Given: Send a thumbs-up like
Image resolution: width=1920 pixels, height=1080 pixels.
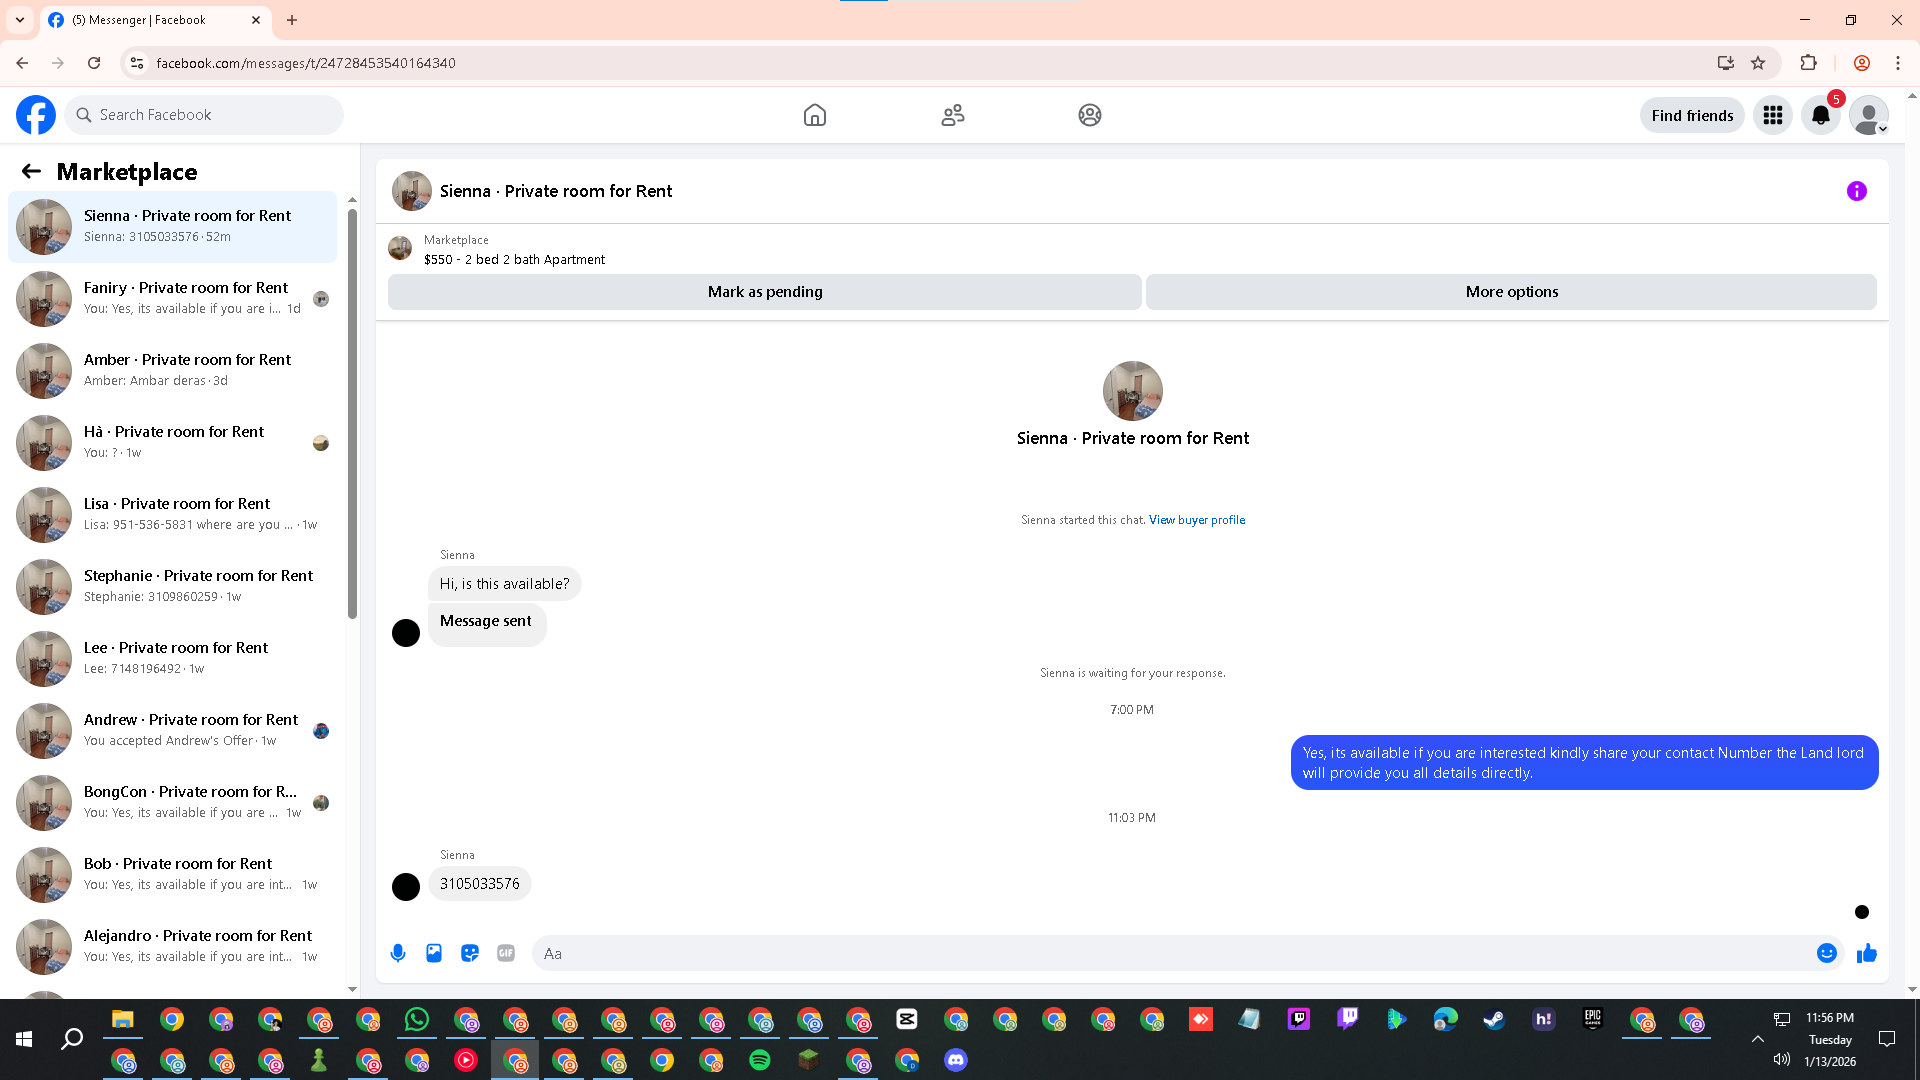Looking at the screenshot, I should pos(1866,953).
